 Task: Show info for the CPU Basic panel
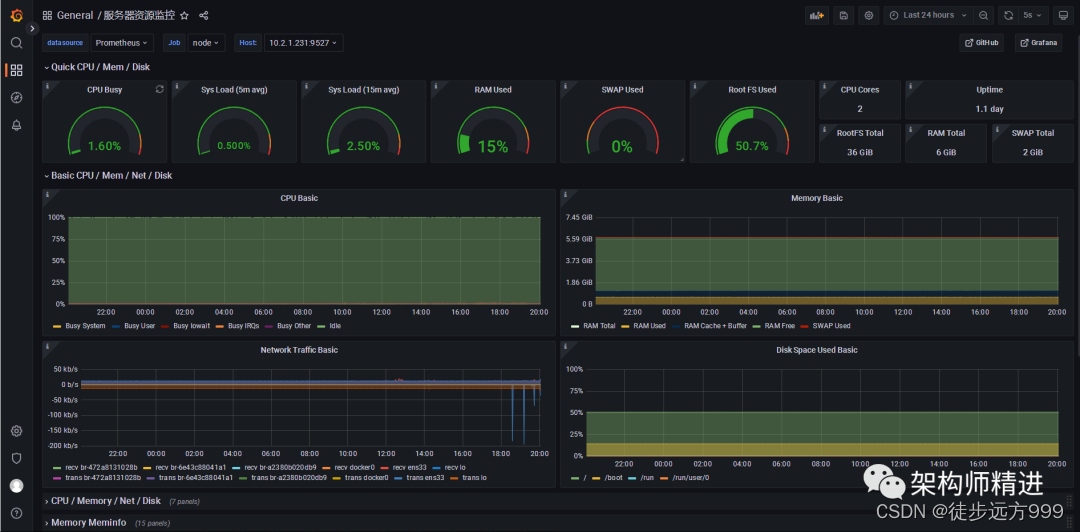coord(47,194)
